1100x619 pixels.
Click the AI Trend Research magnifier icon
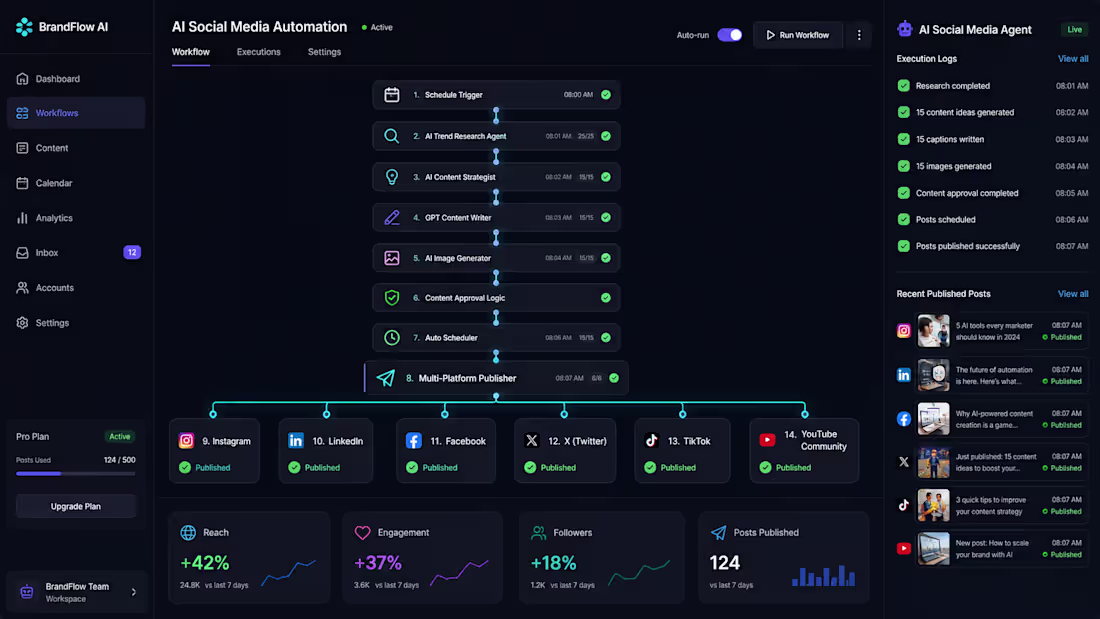click(x=391, y=136)
